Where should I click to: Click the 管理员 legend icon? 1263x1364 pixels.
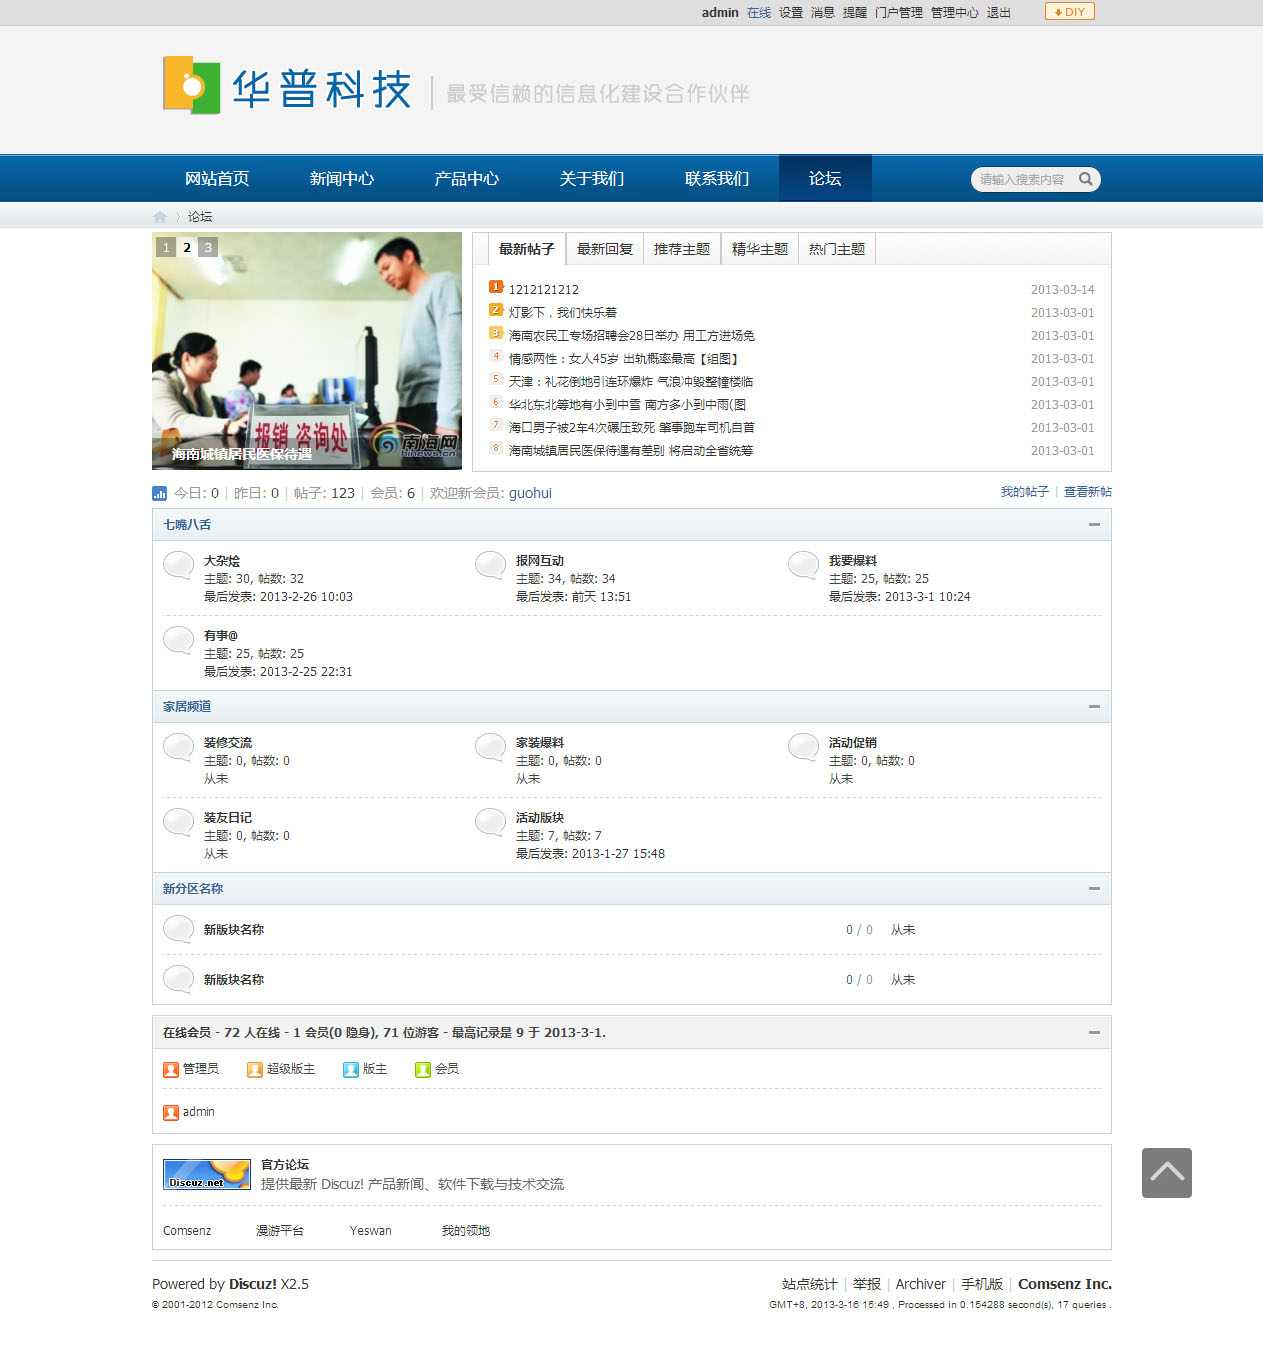pos(171,1070)
